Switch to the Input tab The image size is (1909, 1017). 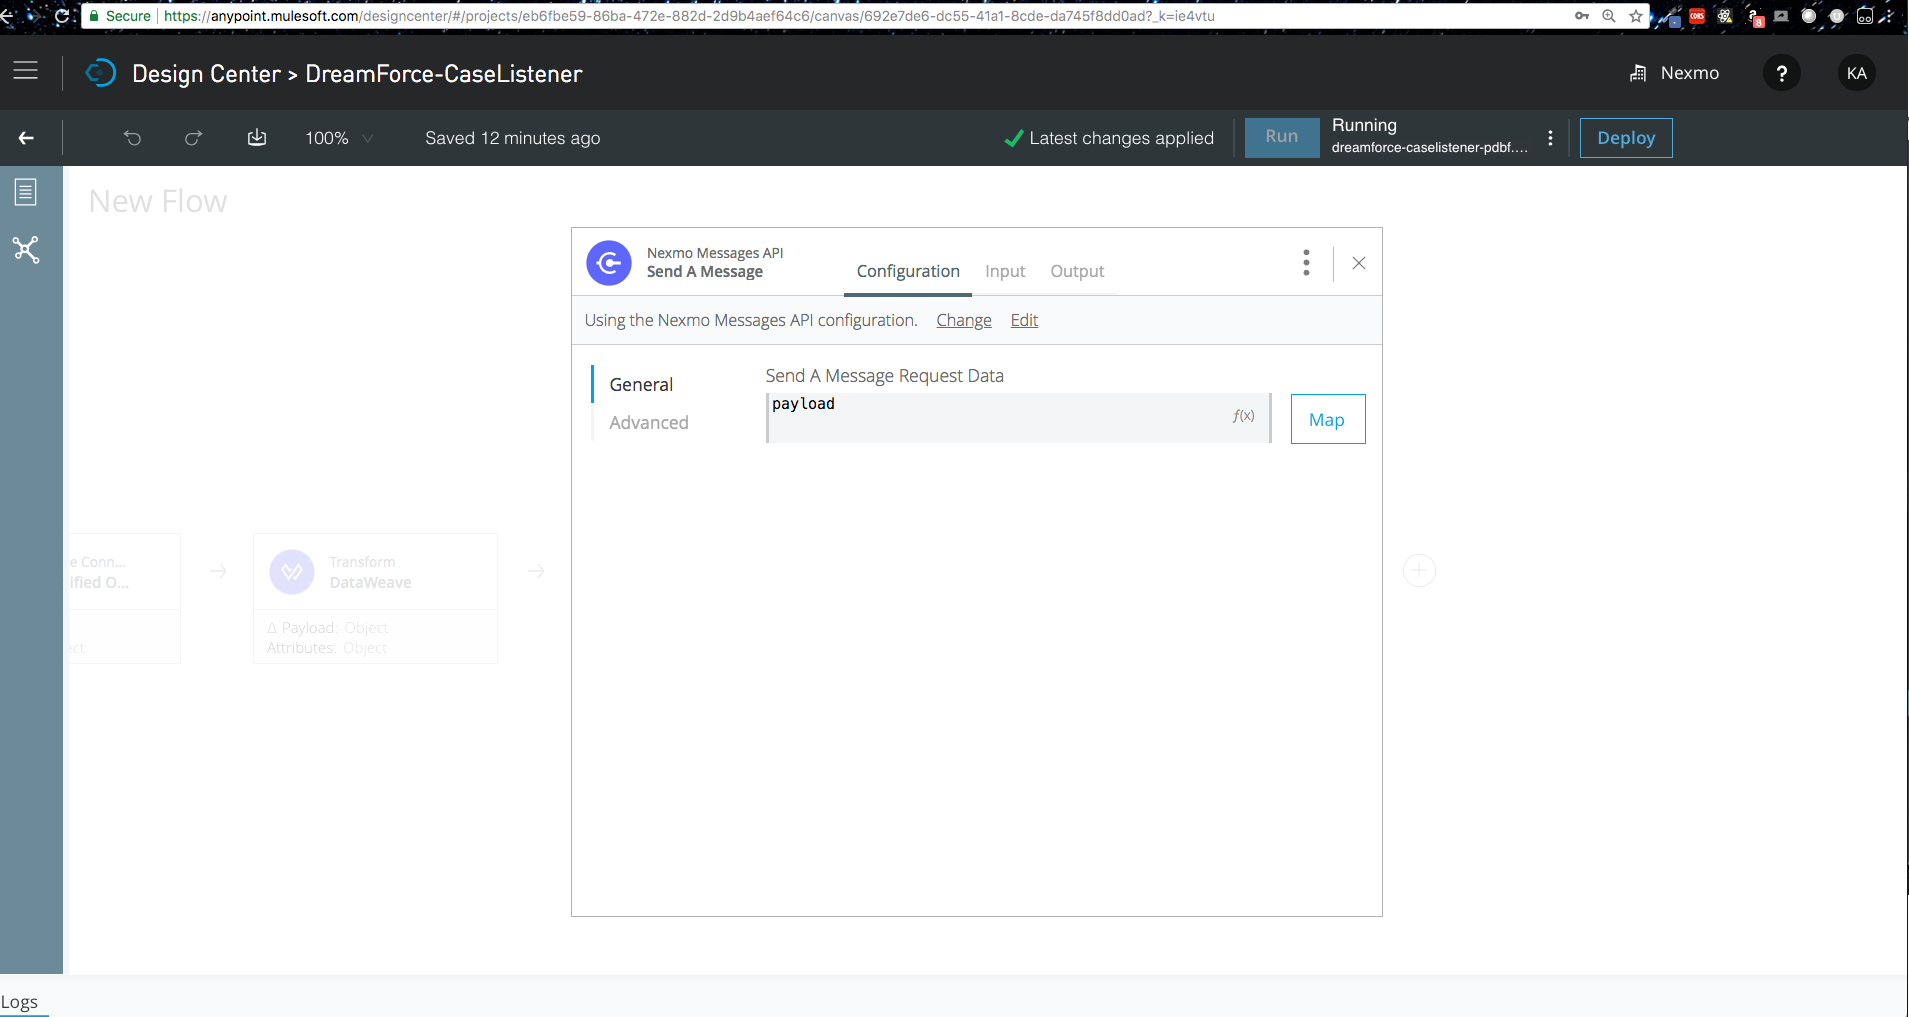1005,271
